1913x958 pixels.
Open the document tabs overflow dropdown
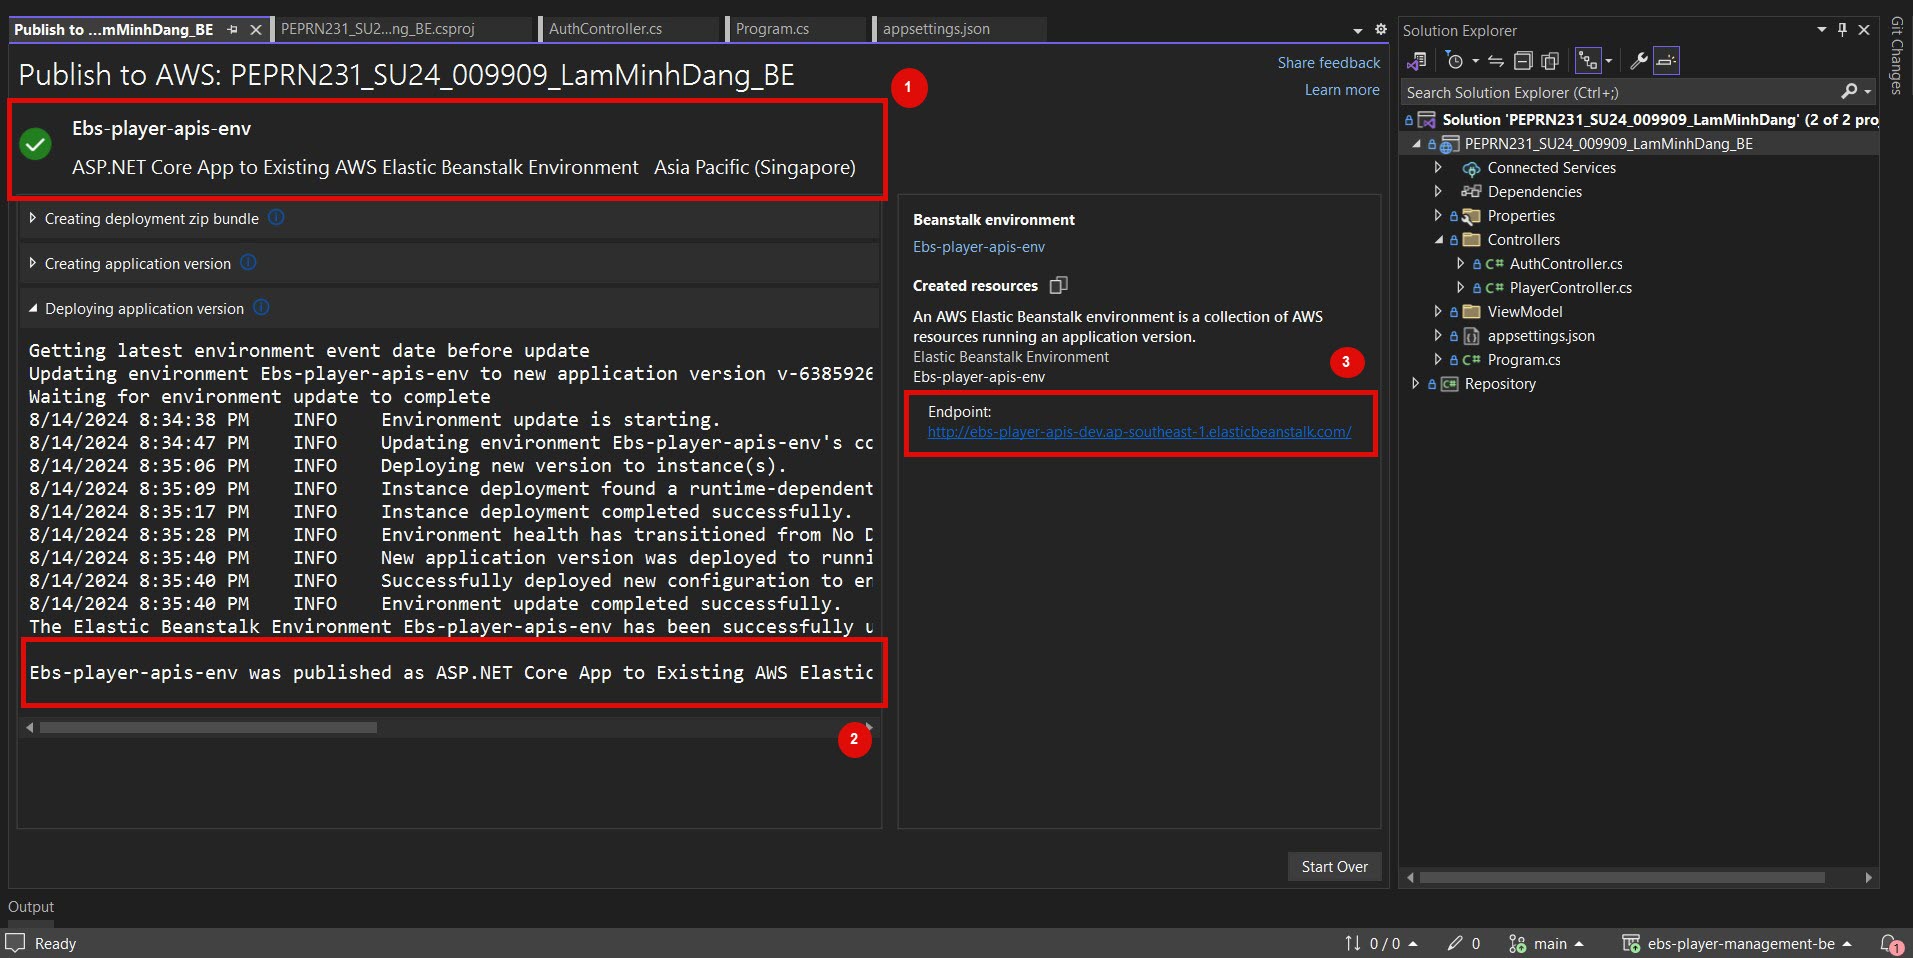tap(1357, 31)
